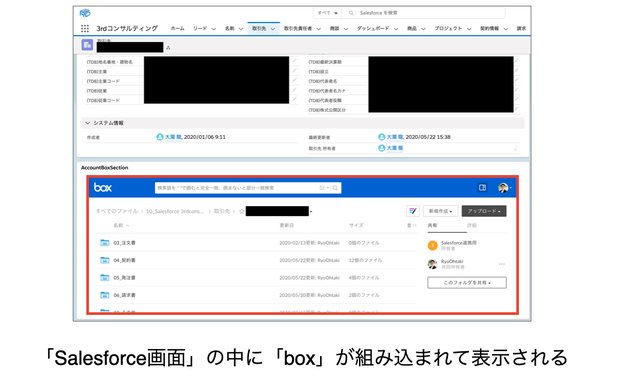Open the 商品 tab
This screenshot has height=388, width=640.
coord(411,29)
